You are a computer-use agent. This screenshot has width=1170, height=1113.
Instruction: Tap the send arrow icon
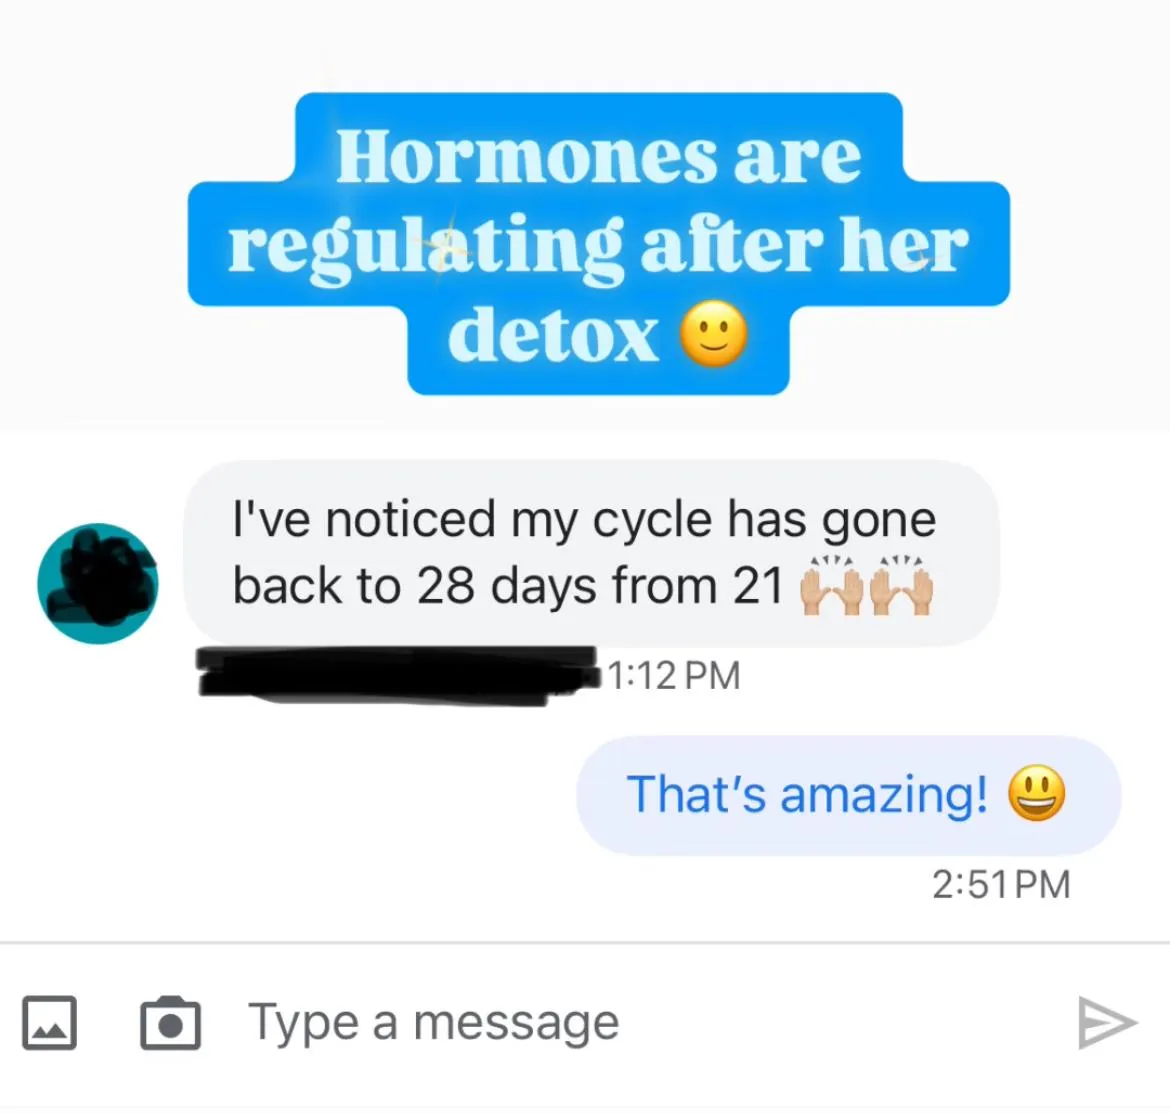[x=1107, y=1022]
